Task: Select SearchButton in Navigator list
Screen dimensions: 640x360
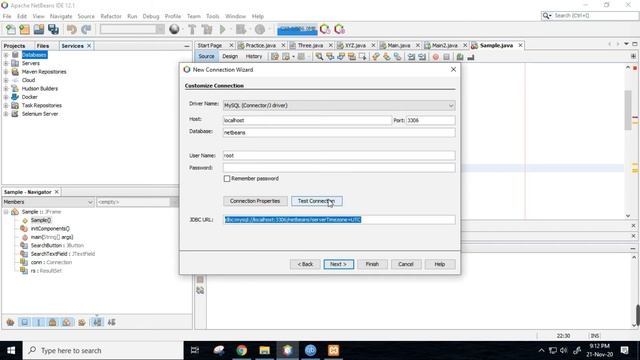Action: (57, 245)
